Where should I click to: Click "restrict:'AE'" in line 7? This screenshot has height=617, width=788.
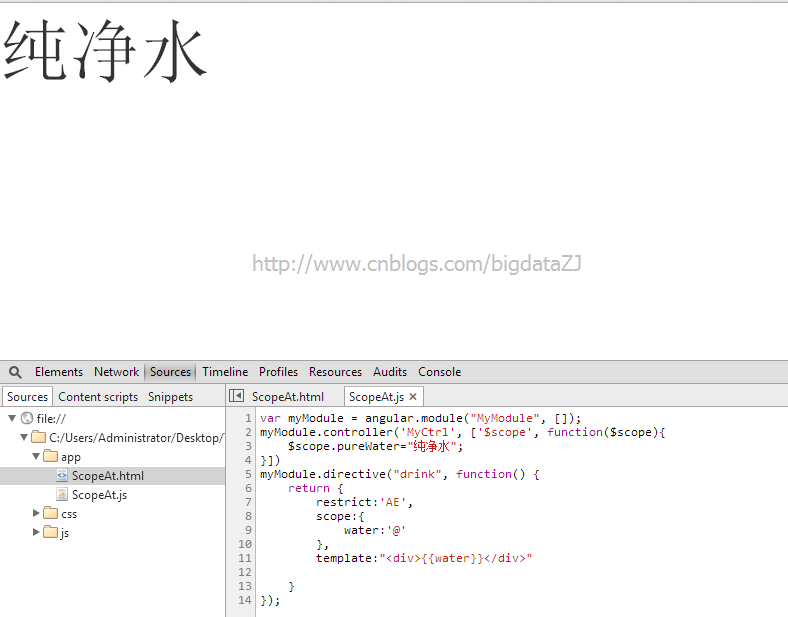[x=361, y=502]
